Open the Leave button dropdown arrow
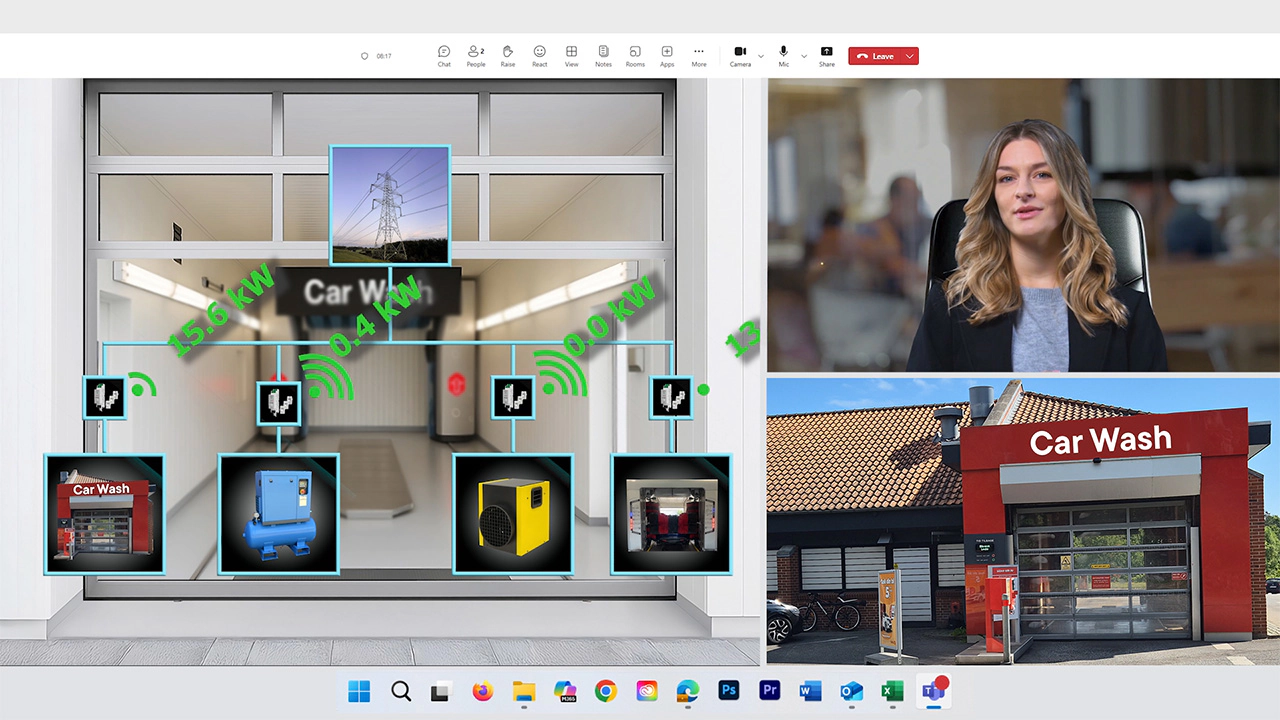1280x720 pixels. 910,56
